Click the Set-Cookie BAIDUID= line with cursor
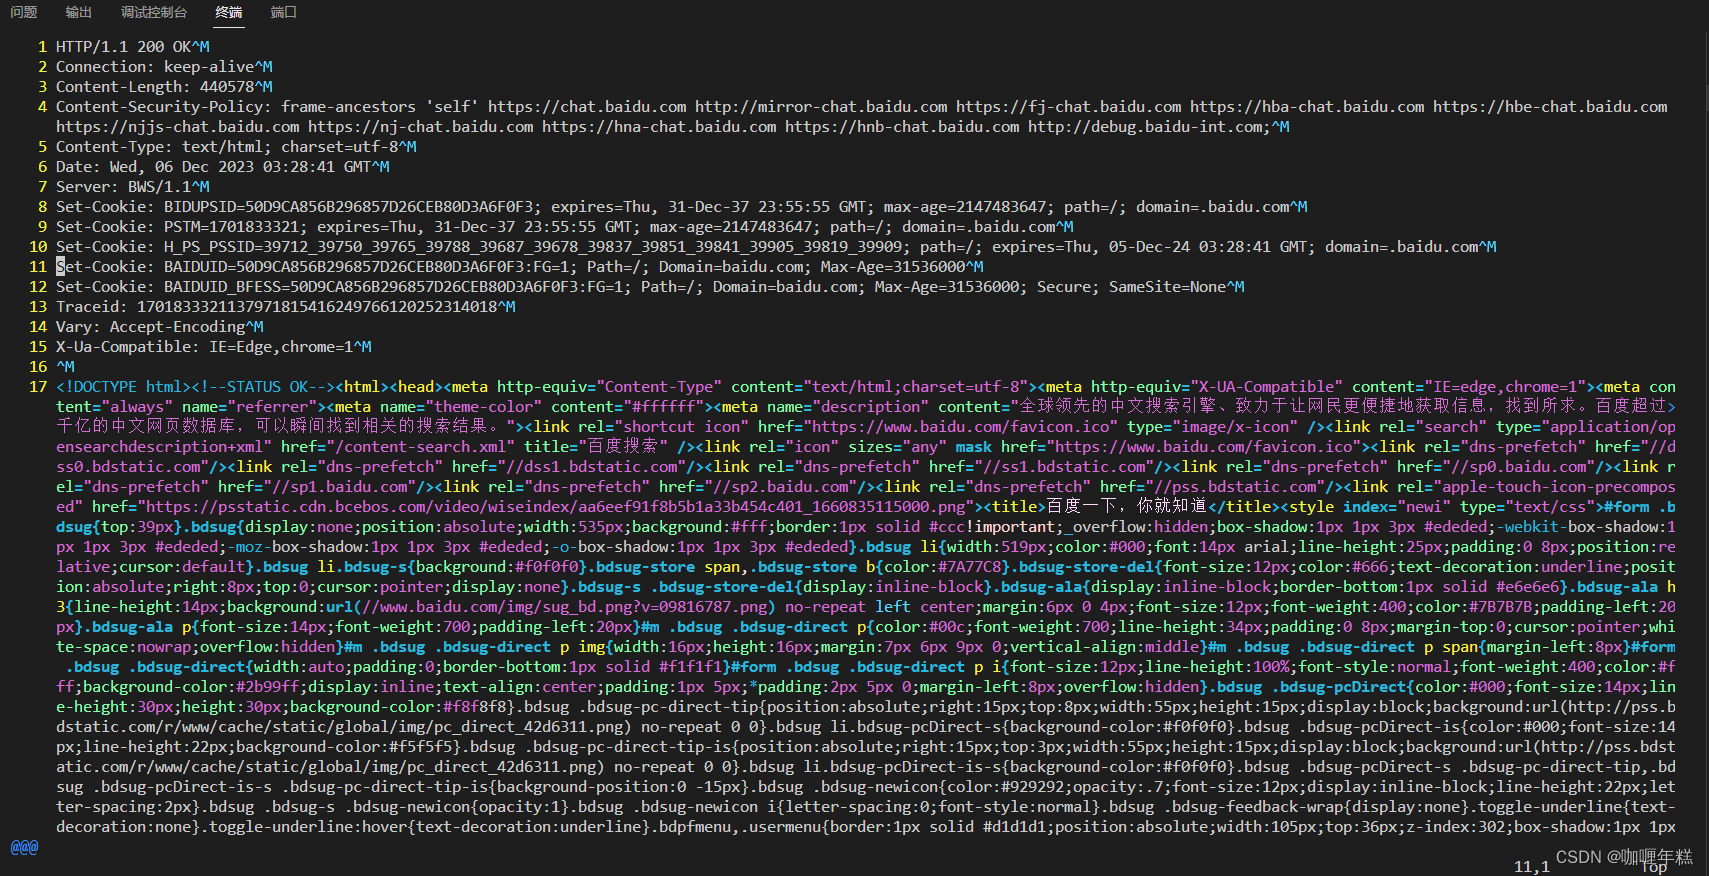Image resolution: width=1709 pixels, height=876 pixels. click(520, 267)
